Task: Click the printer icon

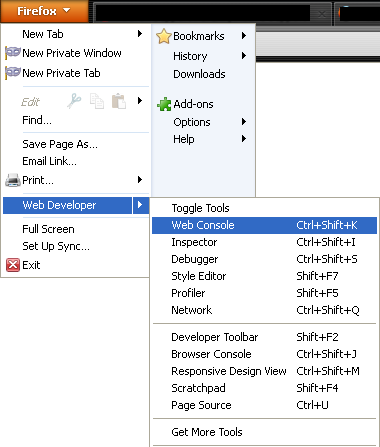Action: pyautogui.click(x=13, y=180)
